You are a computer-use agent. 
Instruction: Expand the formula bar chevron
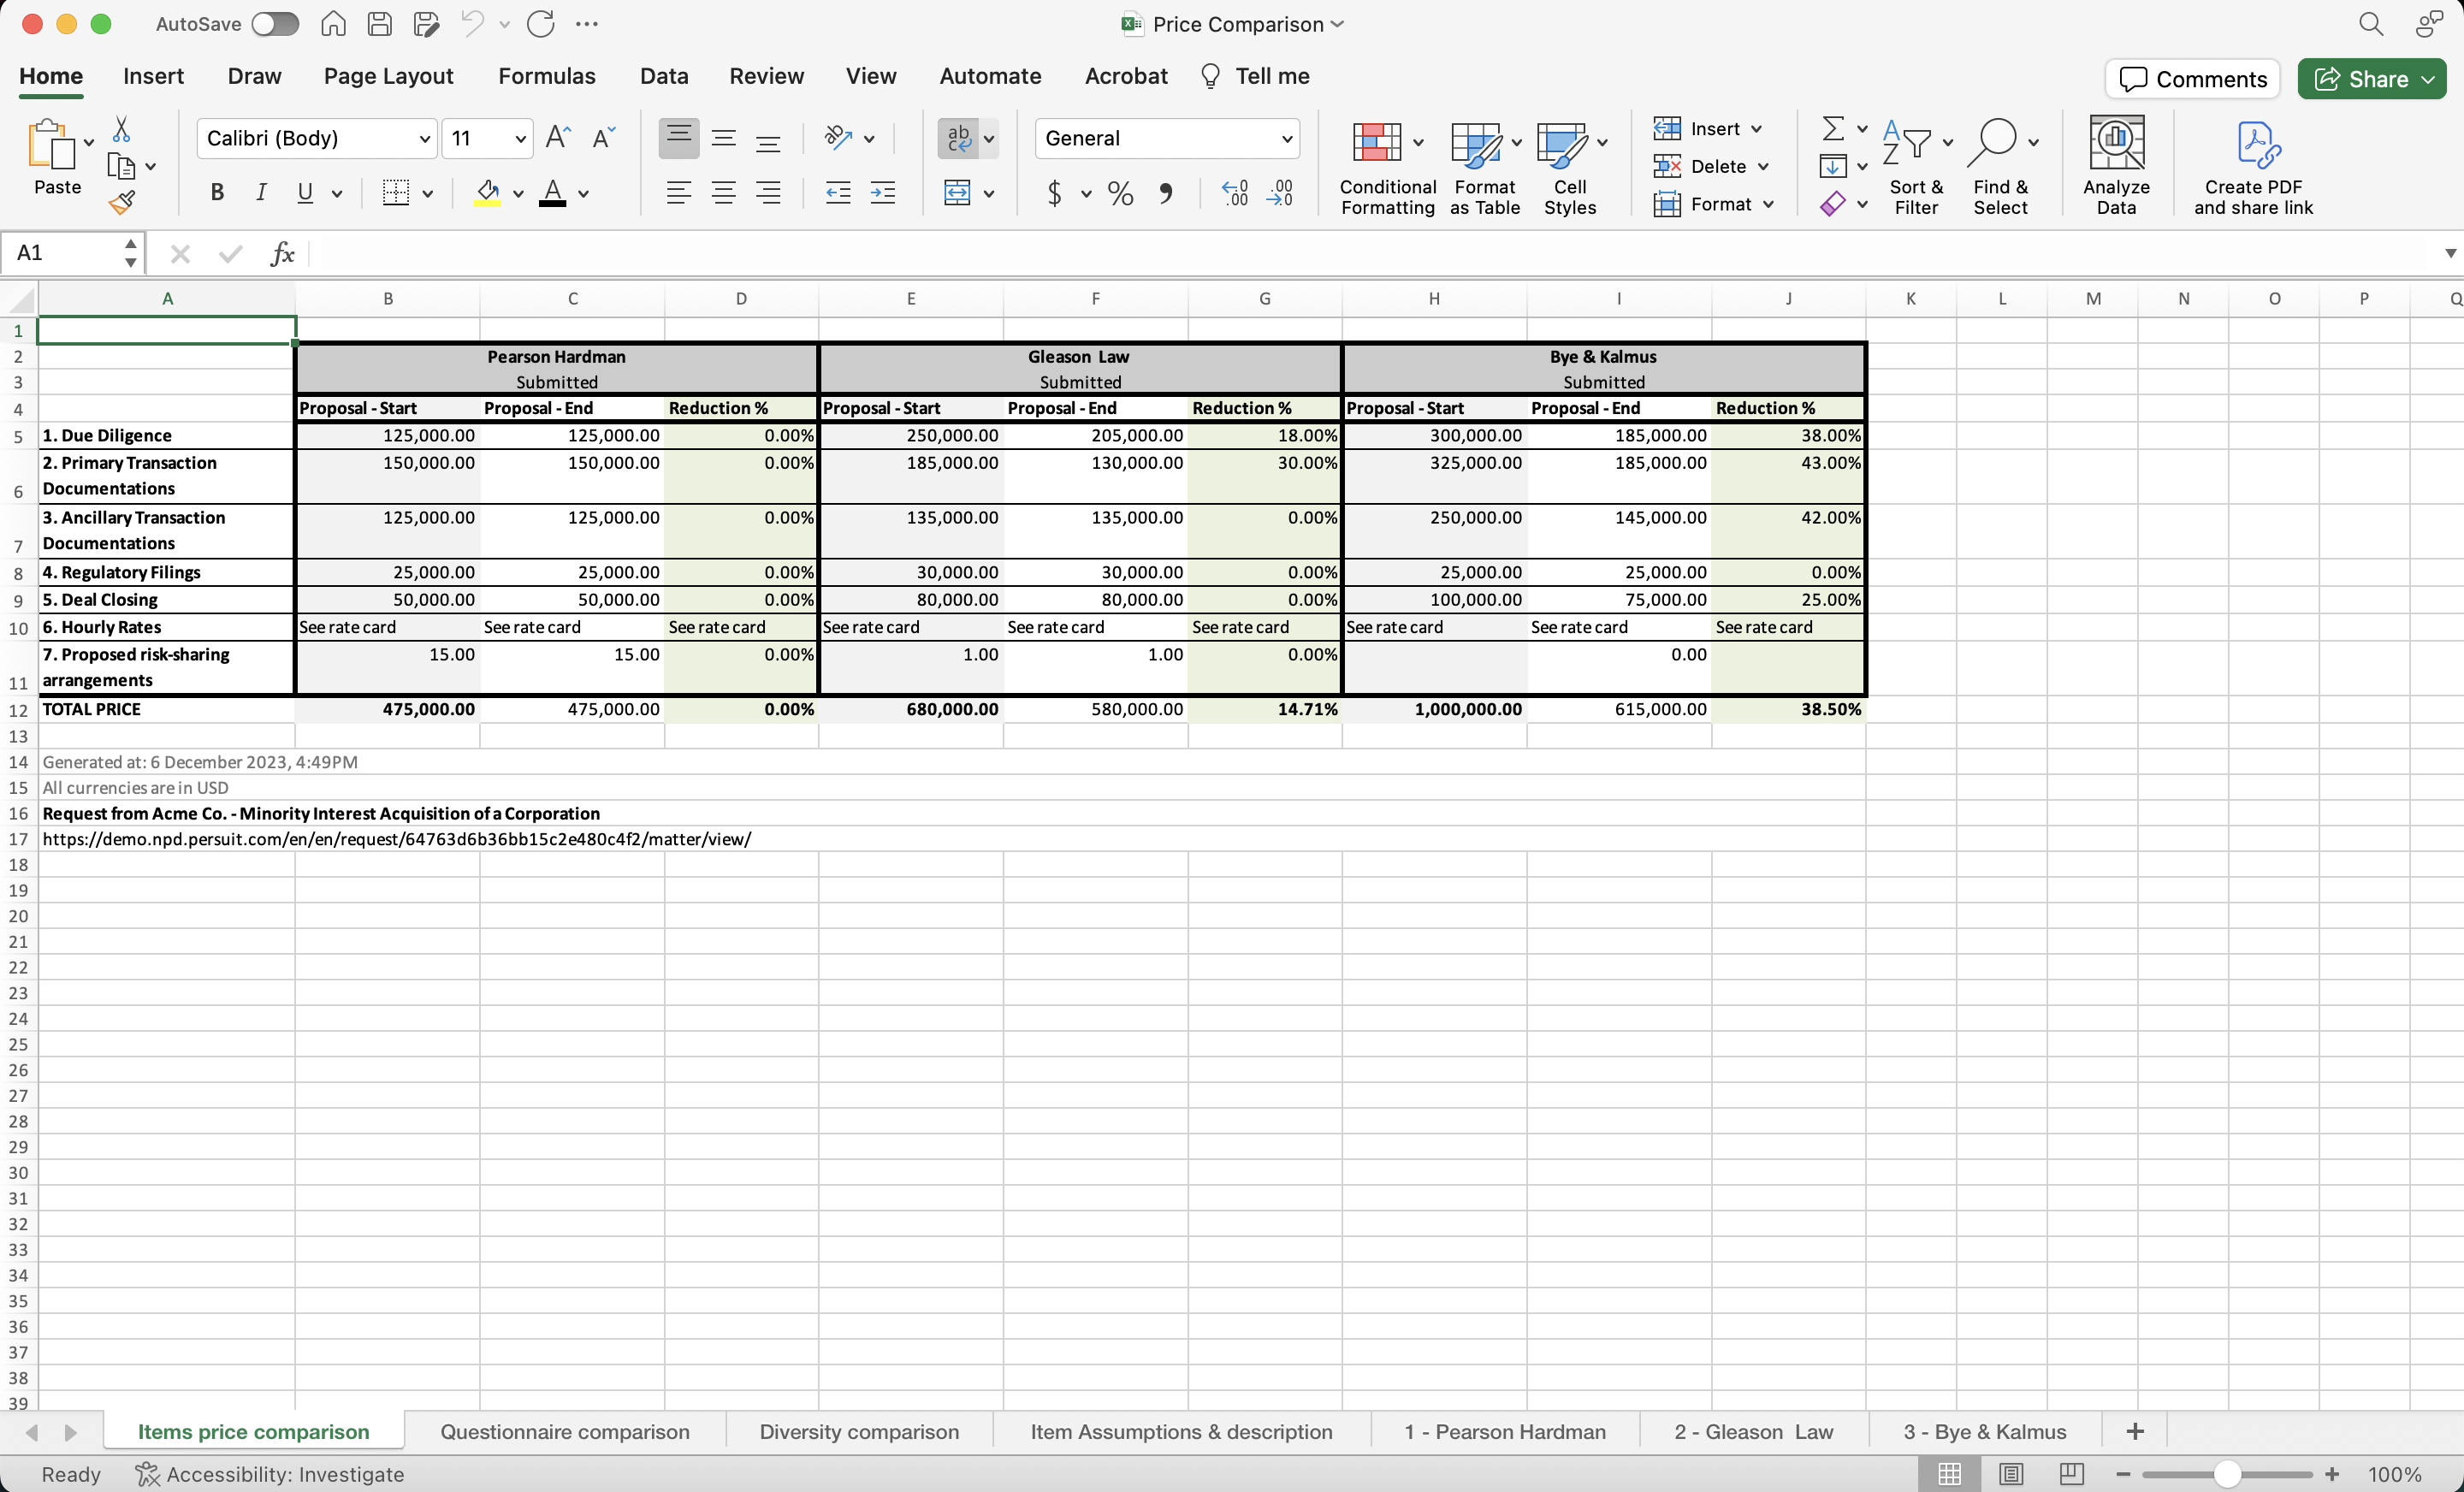[x=2450, y=254]
